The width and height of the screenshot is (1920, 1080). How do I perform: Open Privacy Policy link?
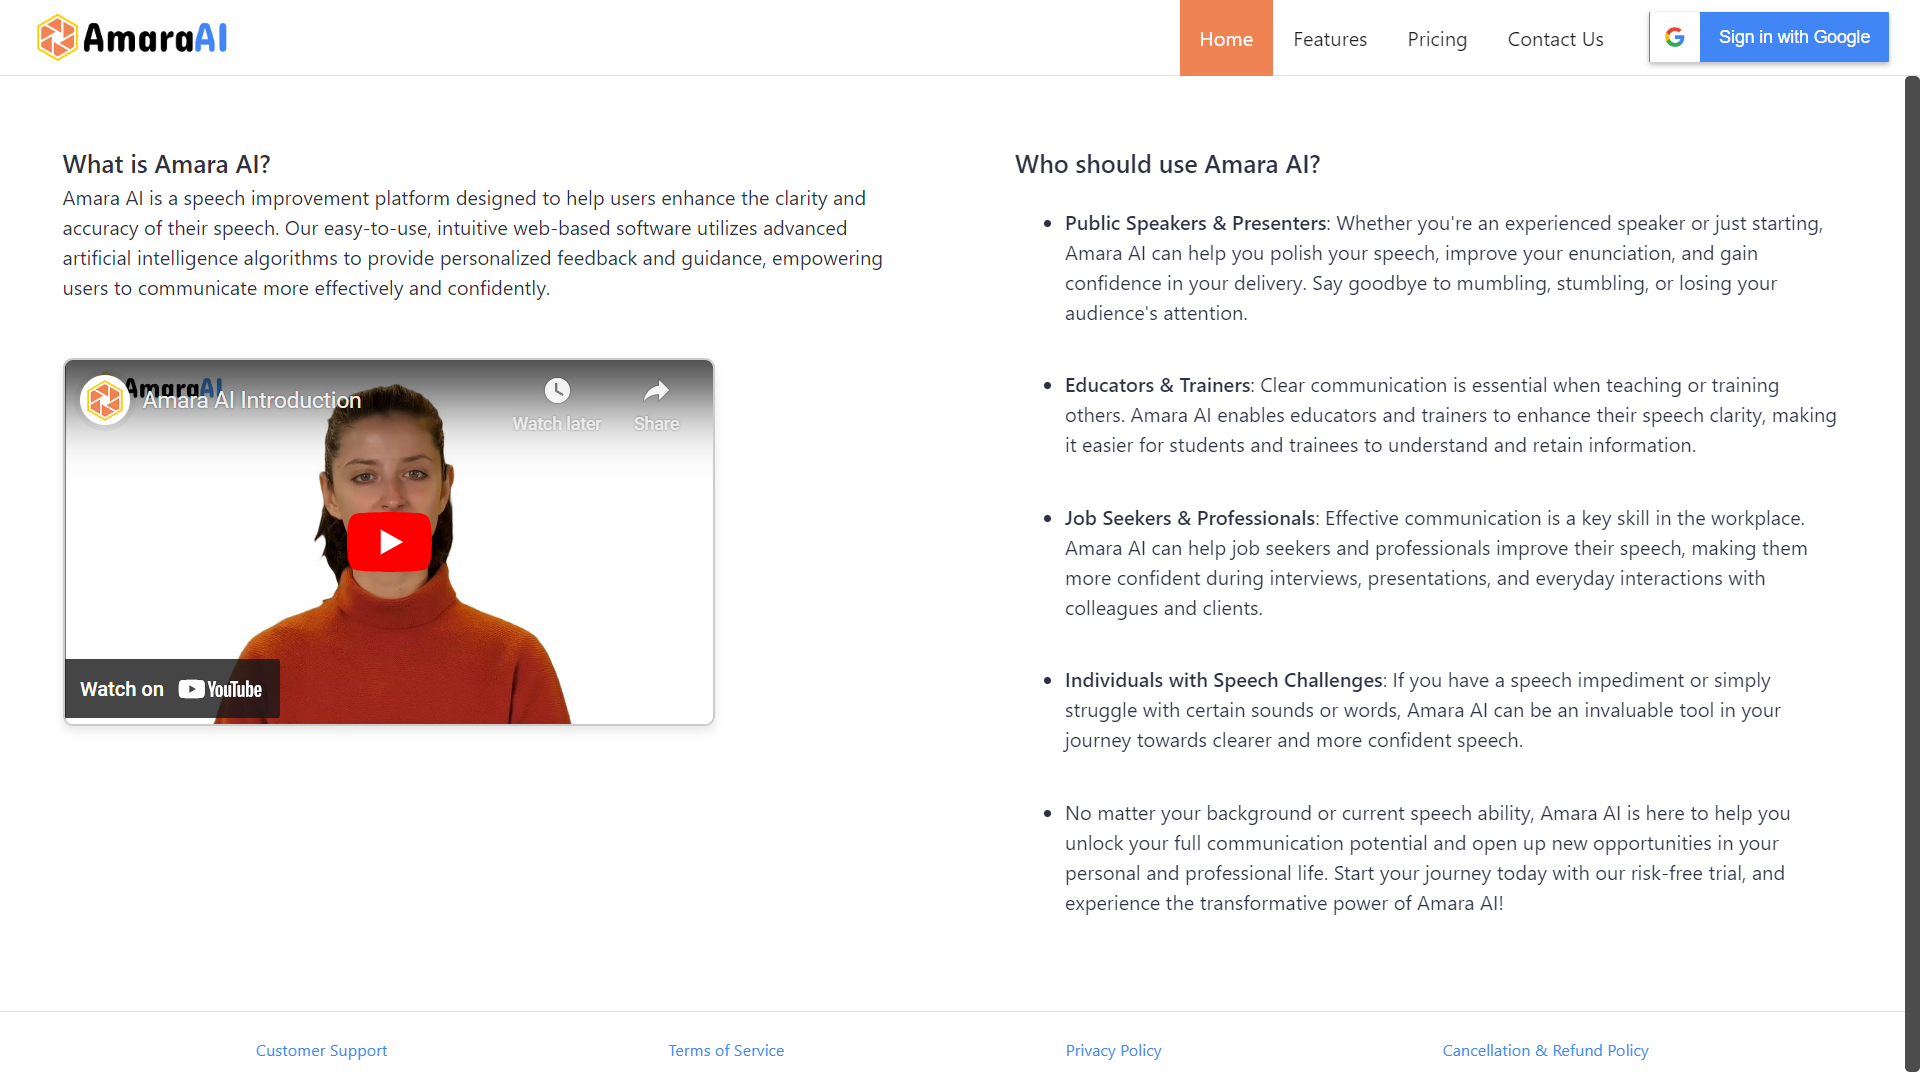click(x=1113, y=1050)
